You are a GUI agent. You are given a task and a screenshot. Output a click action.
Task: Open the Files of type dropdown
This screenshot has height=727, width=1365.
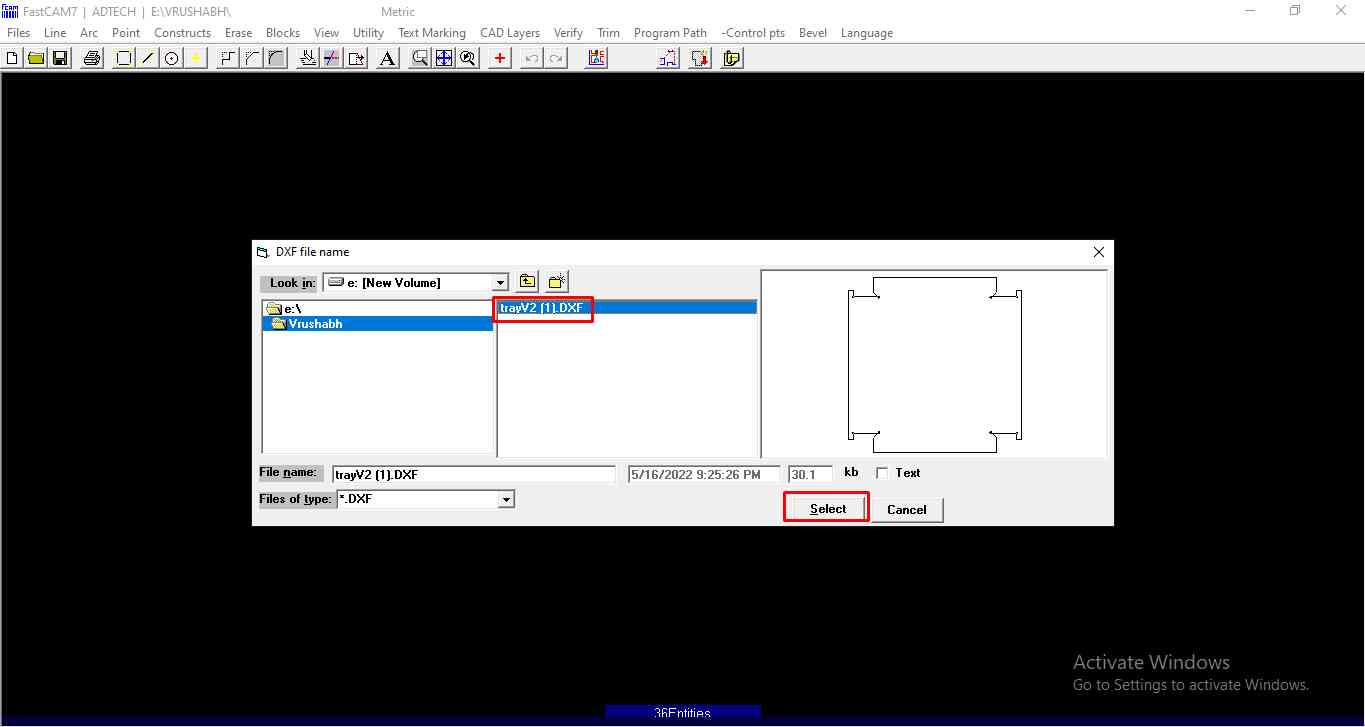(506, 499)
